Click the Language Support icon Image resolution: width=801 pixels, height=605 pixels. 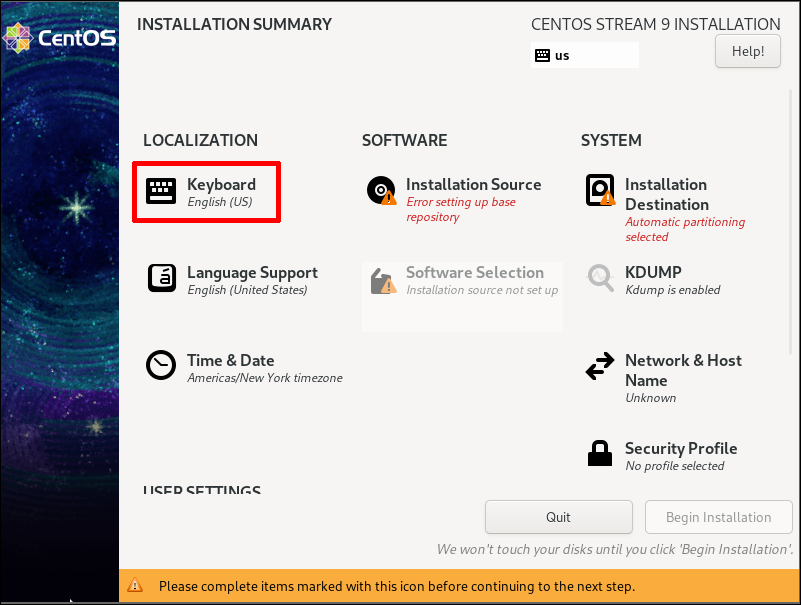(162, 278)
